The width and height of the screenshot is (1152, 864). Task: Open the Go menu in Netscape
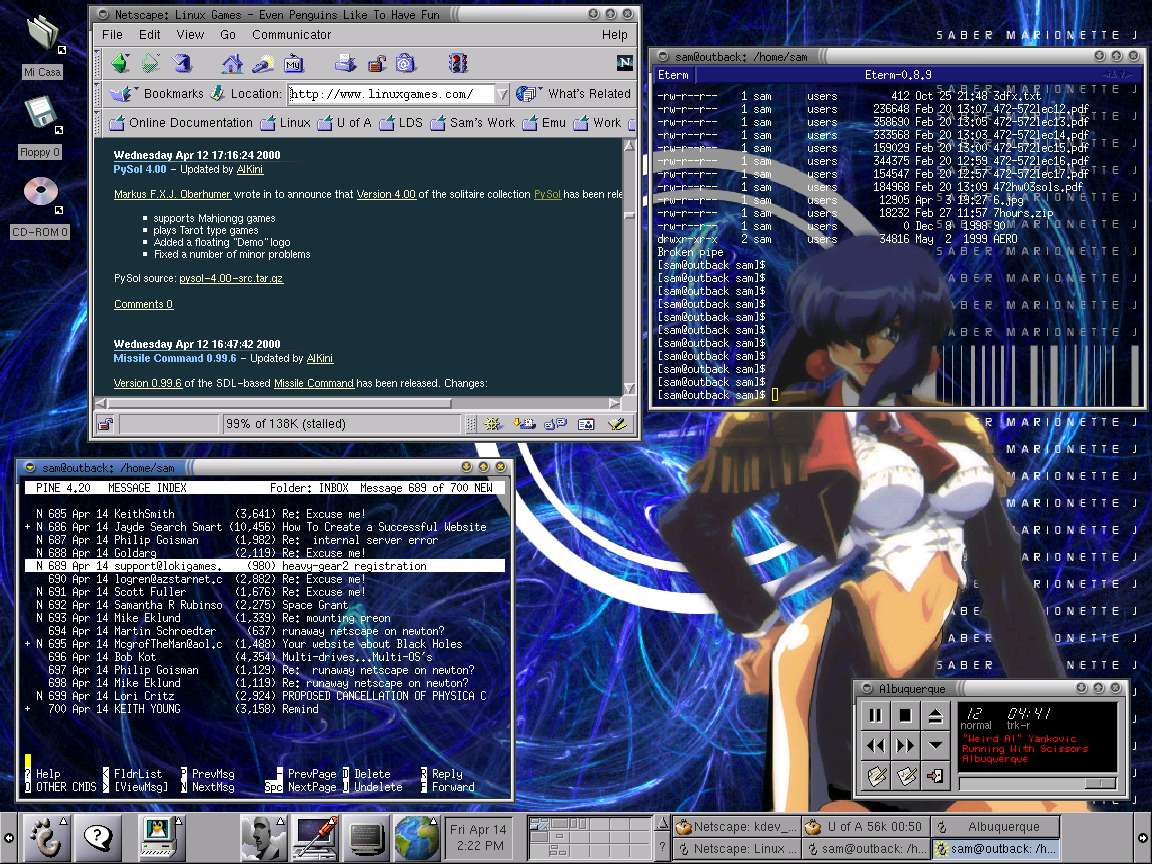click(228, 35)
